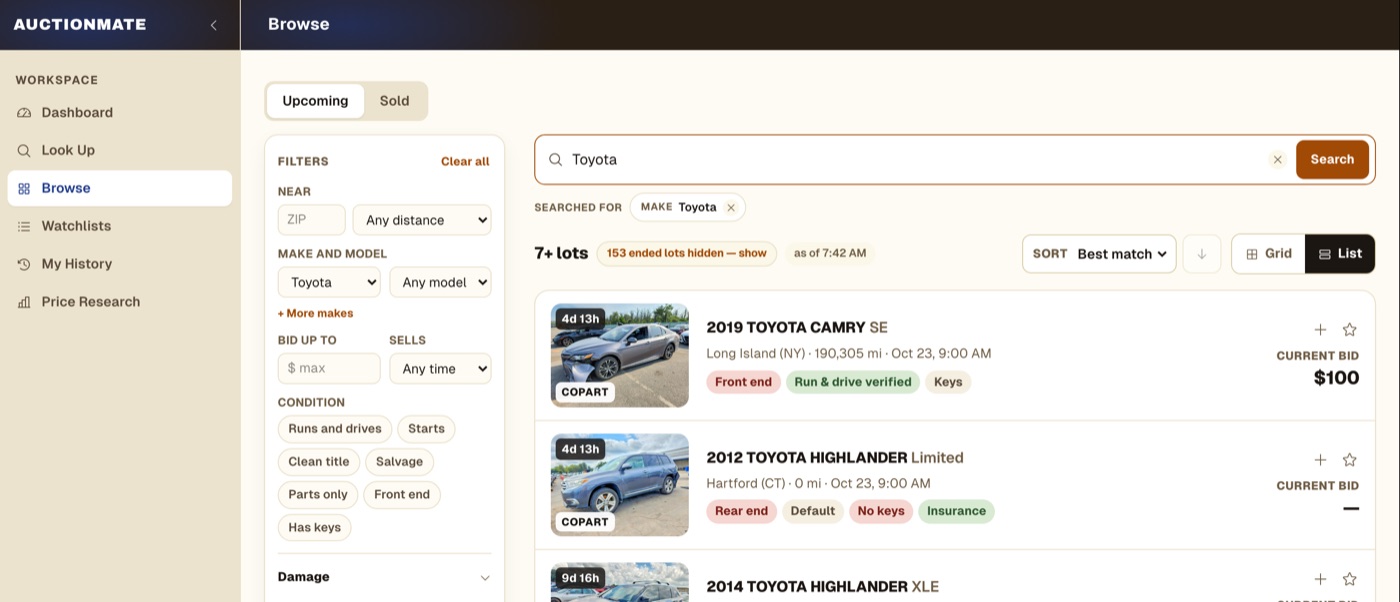Open the Toyota make dropdown
The width and height of the screenshot is (1400, 602).
pos(329,282)
